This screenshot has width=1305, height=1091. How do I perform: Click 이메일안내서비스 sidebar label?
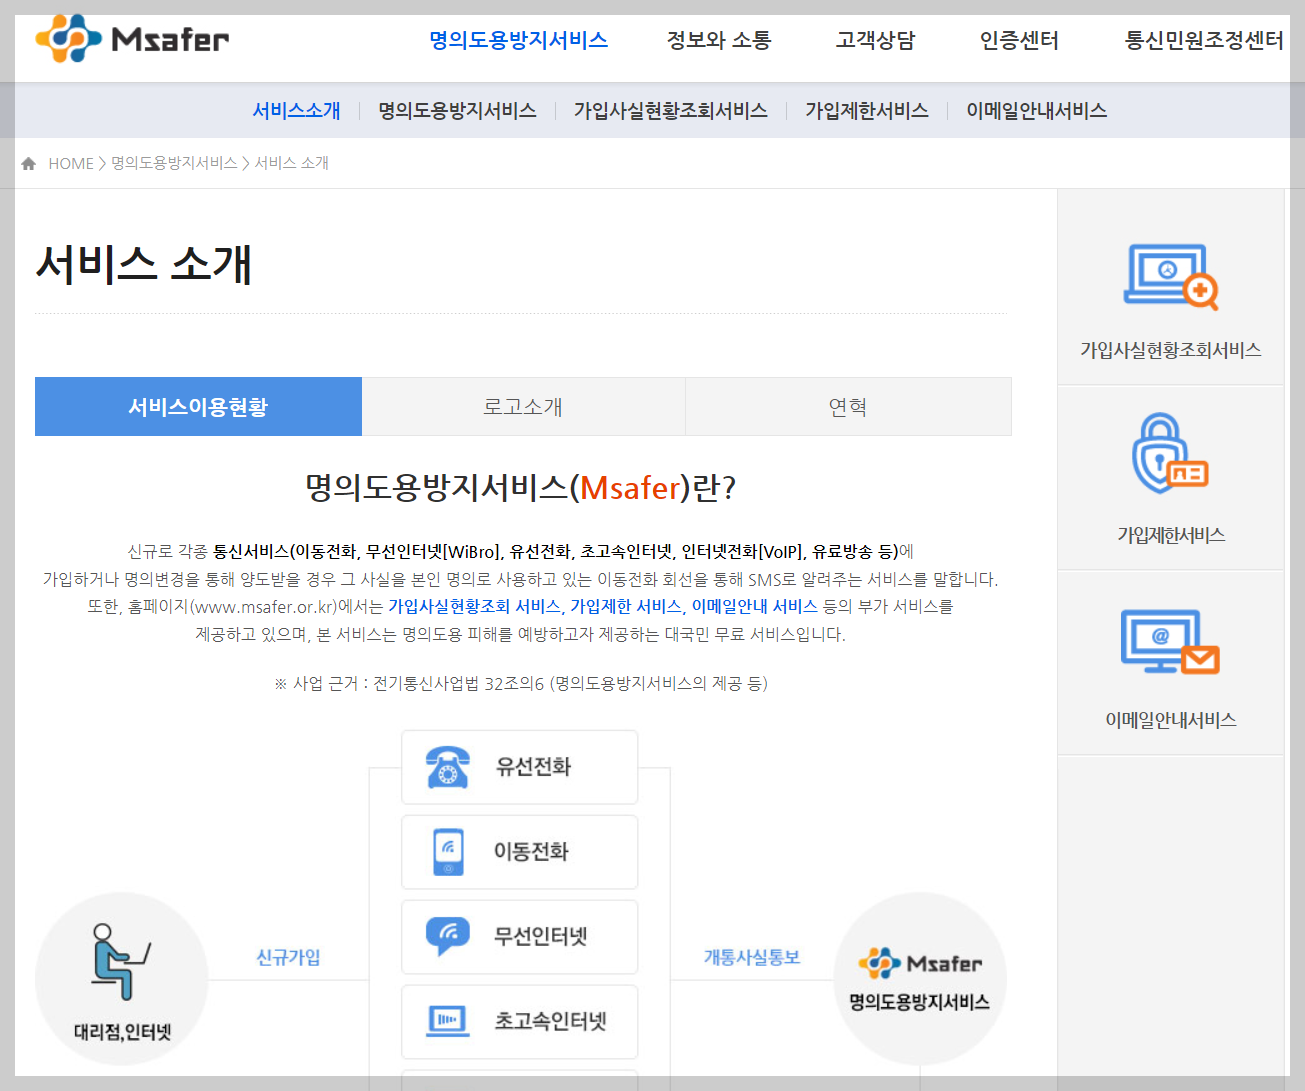tap(1170, 720)
